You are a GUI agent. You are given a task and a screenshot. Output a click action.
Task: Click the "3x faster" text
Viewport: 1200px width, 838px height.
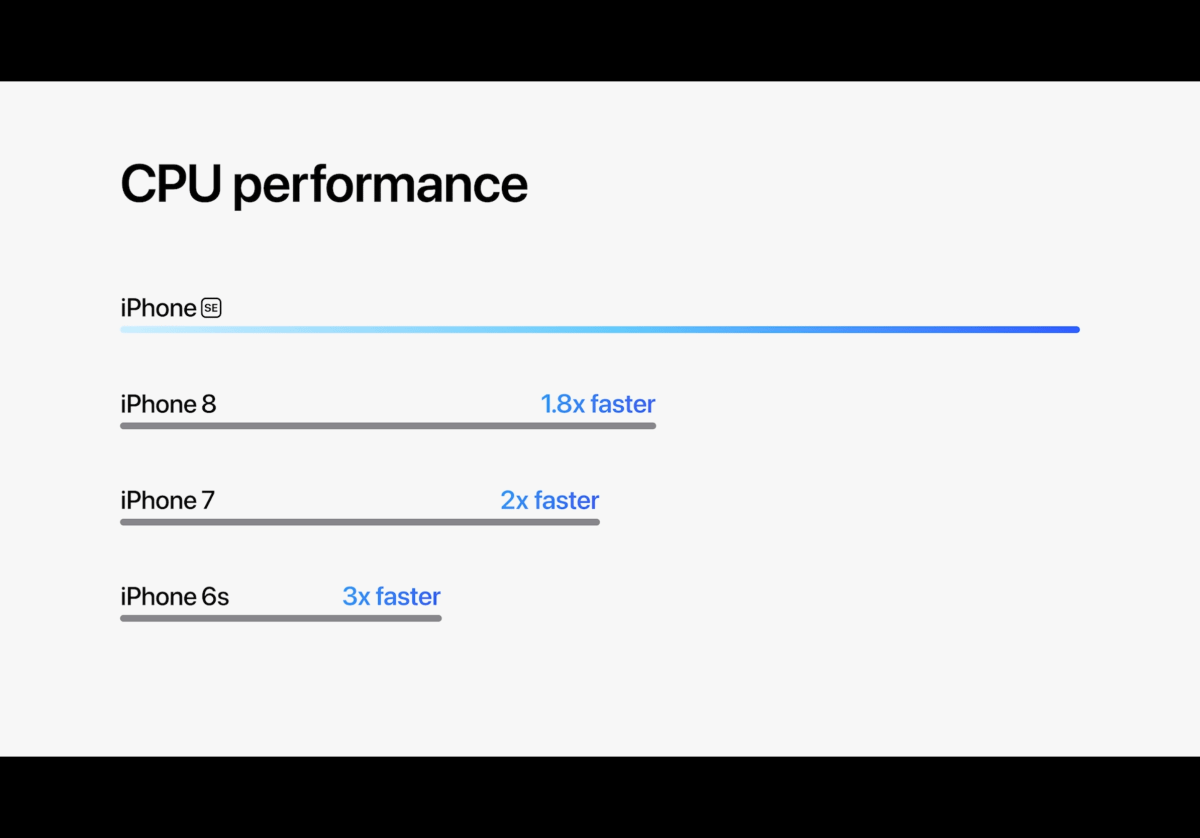pos(391,597)
